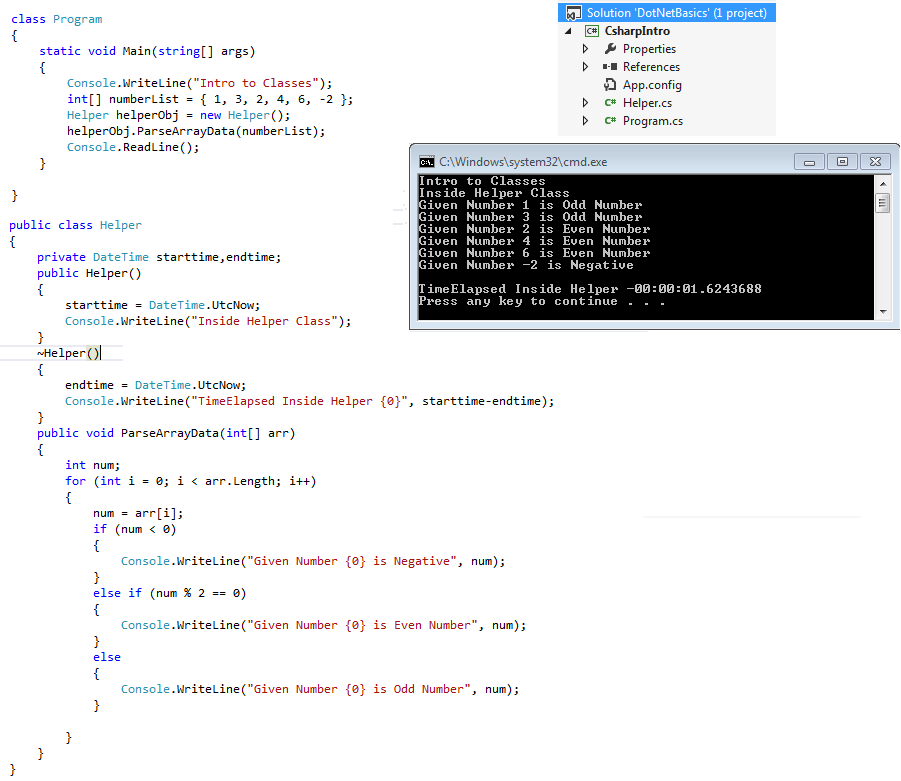The width and height of the screenshot is (901, 781).
Task: Expand the Program.cs node
Action: (x=584, y=121)
